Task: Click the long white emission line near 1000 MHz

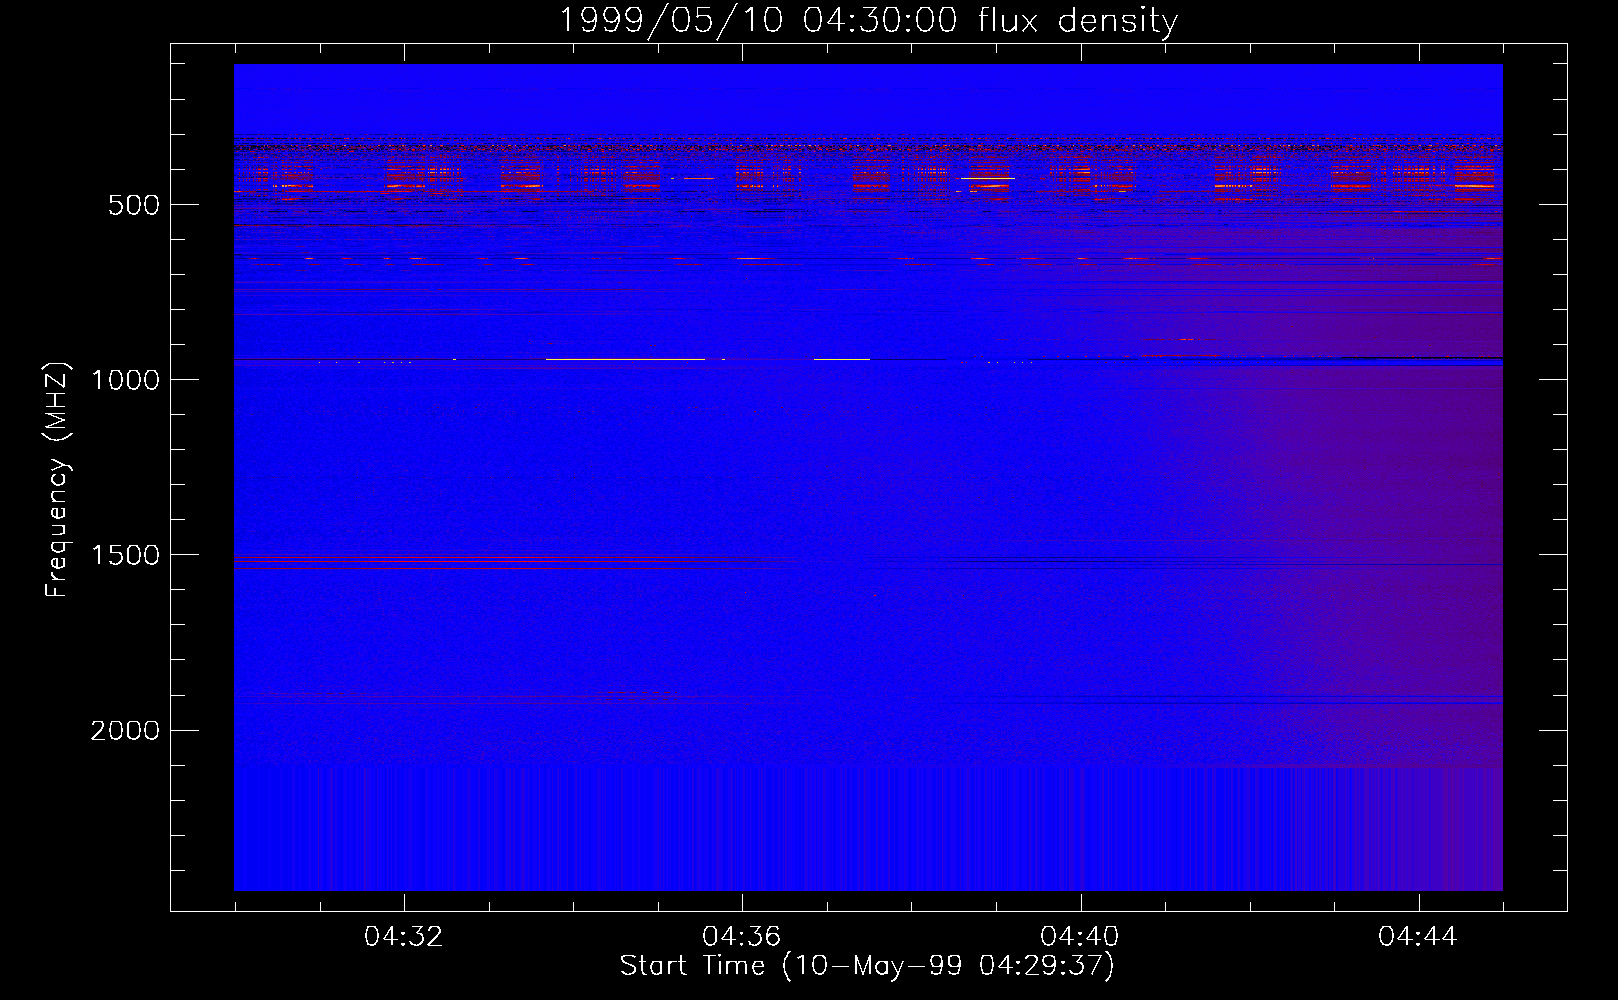Action: (625, 359)
